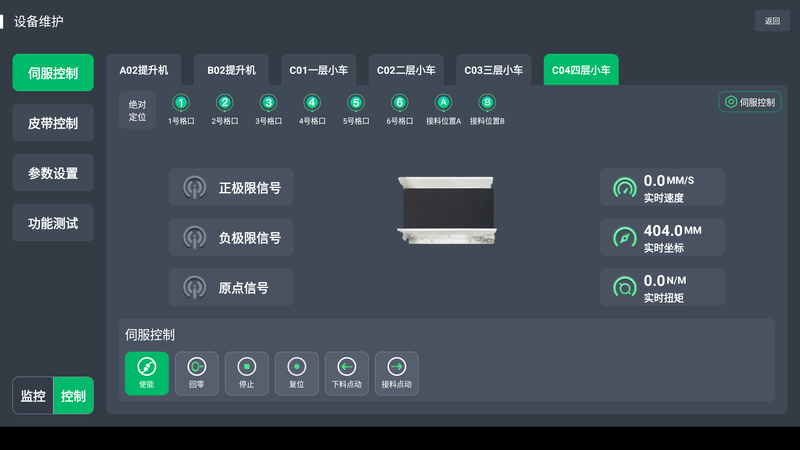800x450 pixels.
Task: Click the 回零 homing button
Action: click(x=197, y=373)
